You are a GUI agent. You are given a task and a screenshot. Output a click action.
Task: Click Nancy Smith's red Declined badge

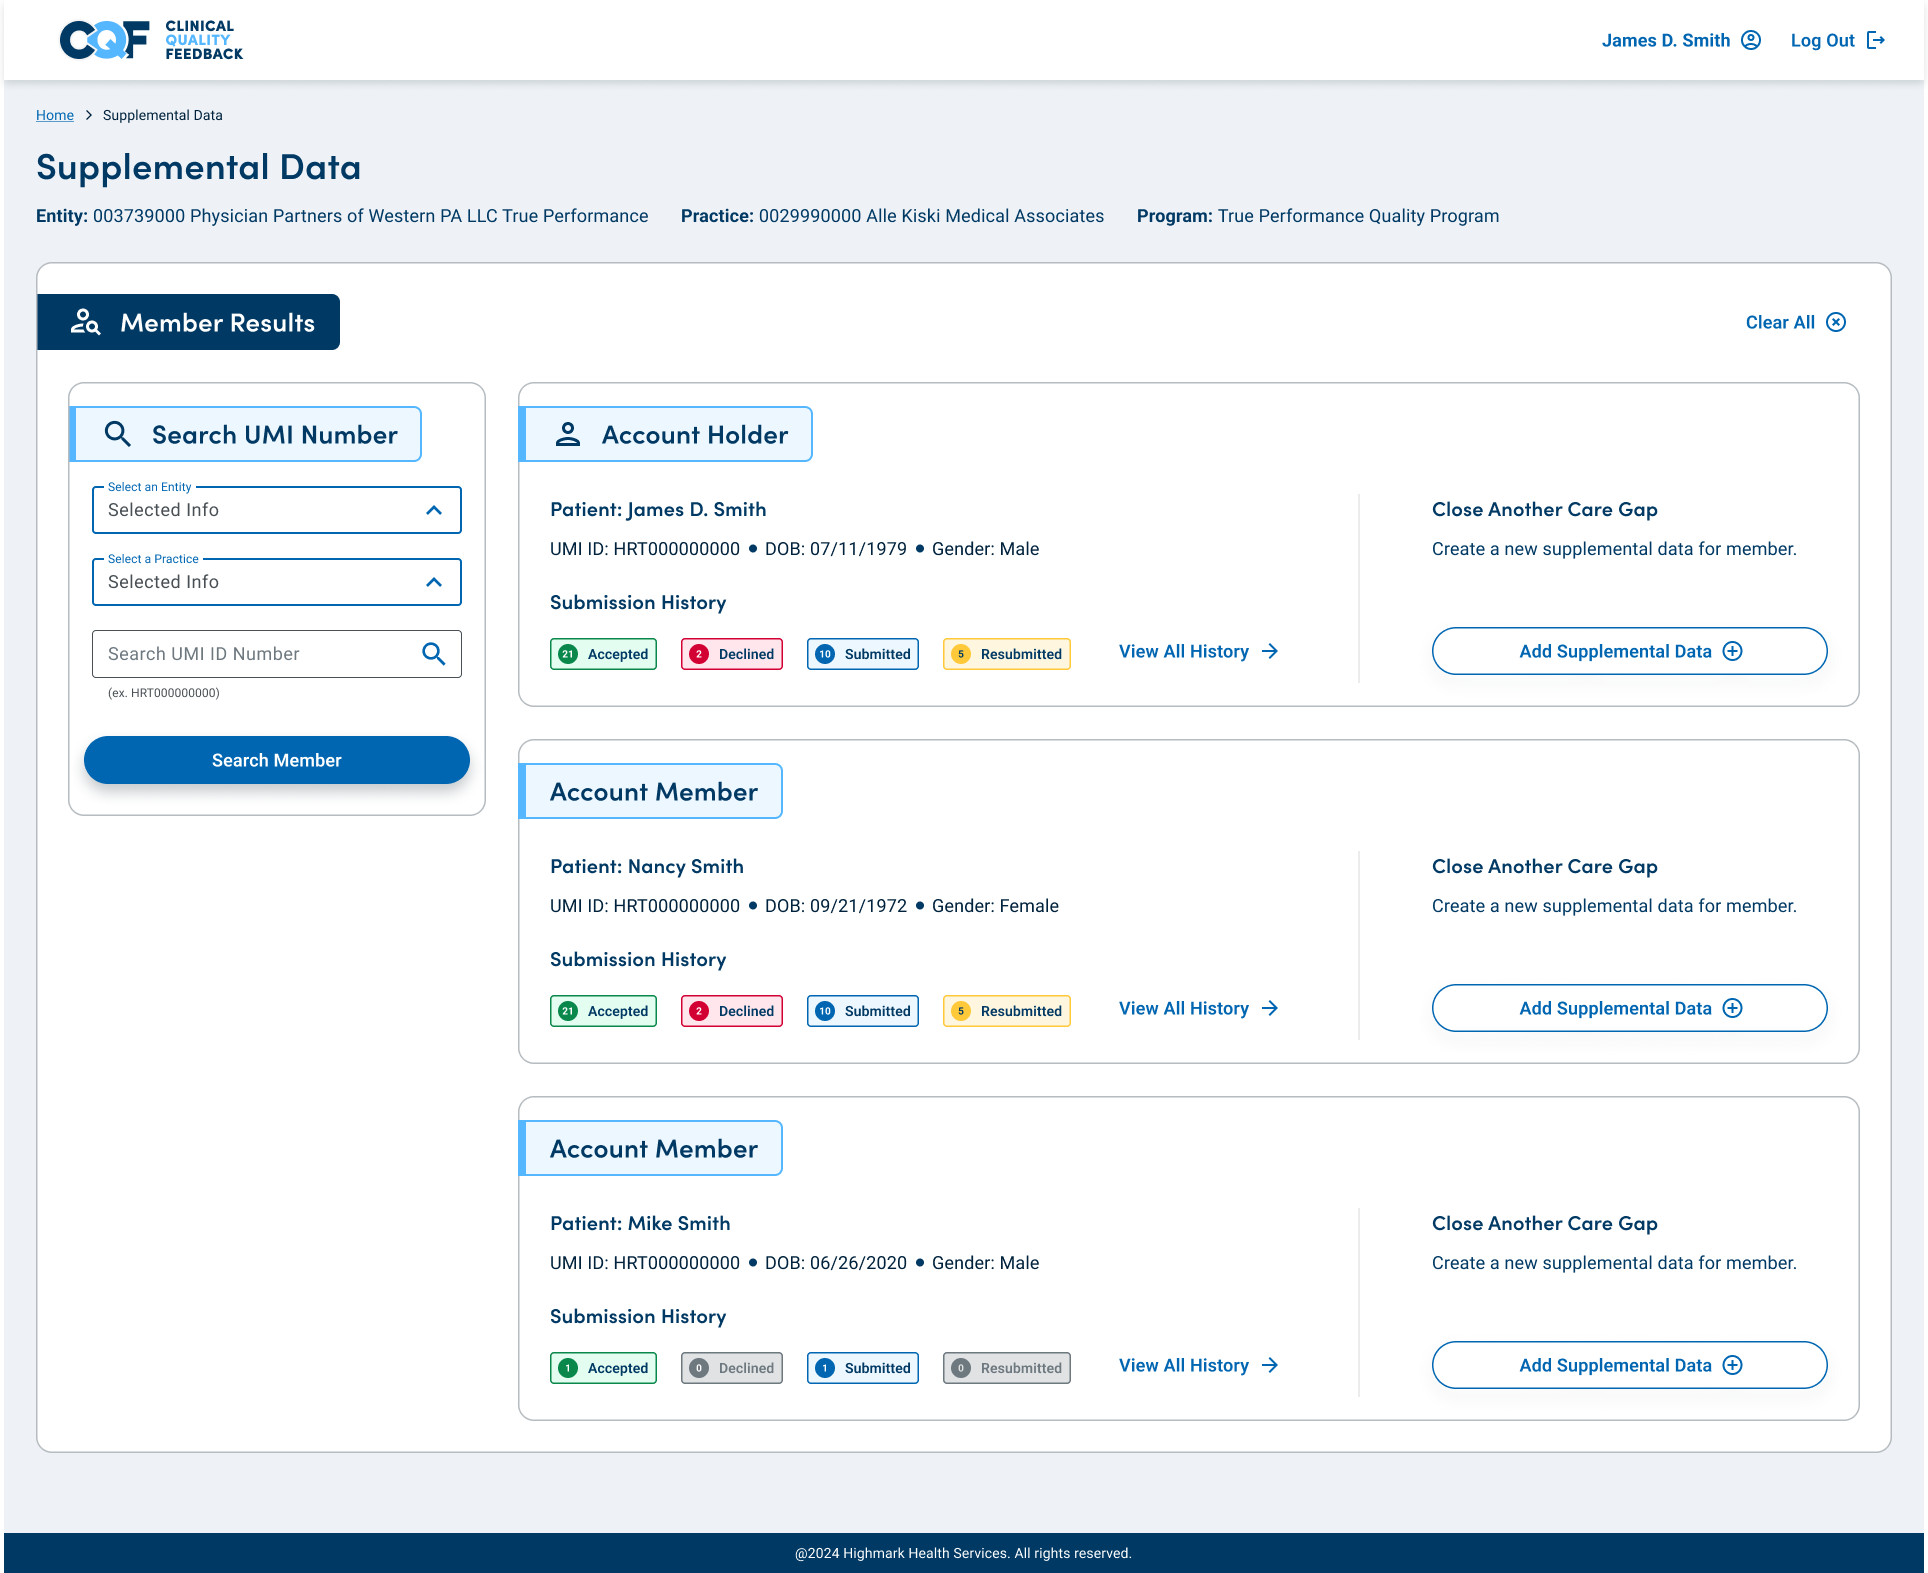[x=732, y=1011]
